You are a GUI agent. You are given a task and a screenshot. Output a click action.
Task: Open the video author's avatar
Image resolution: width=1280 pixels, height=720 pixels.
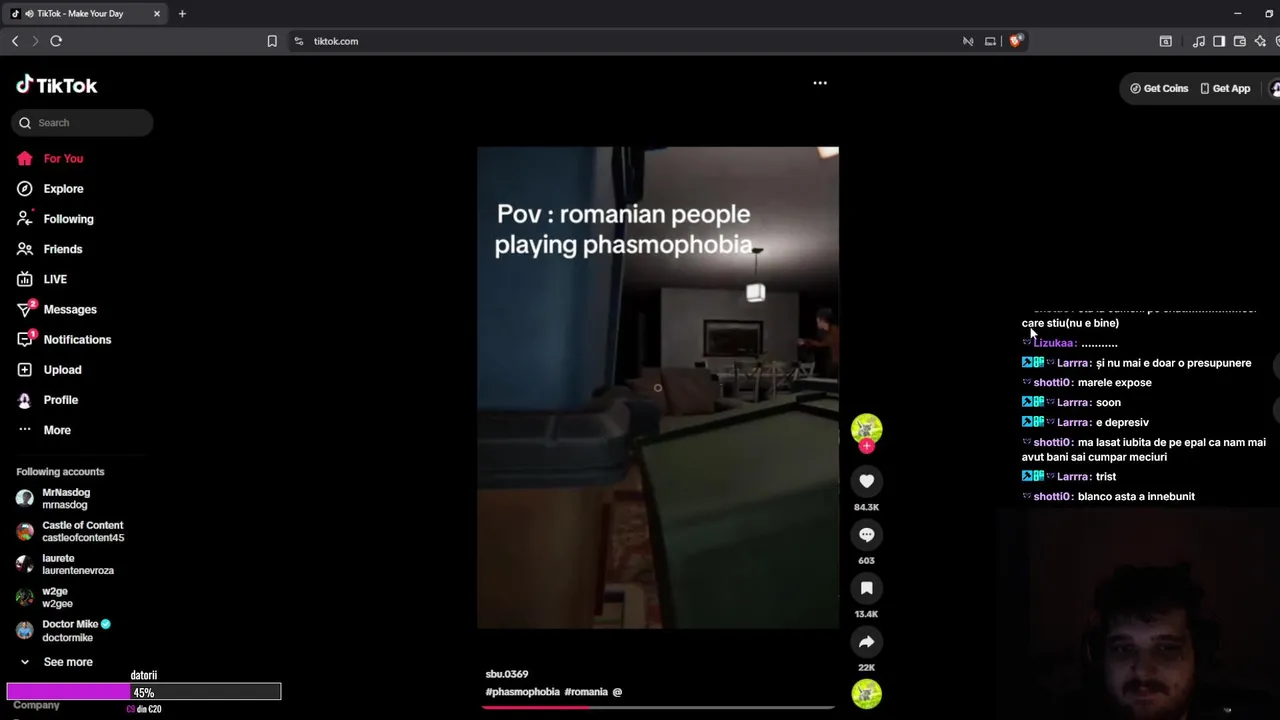[x=867, y=429]
